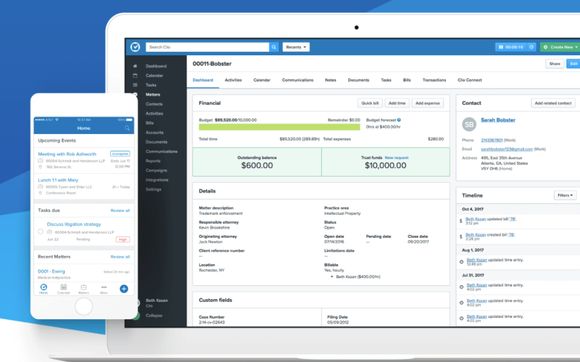The height and width of the screenshot is (362, 580).
Task: Open Reports in the left sidebar
Action: pyautogui.click(x=153, y=161)
